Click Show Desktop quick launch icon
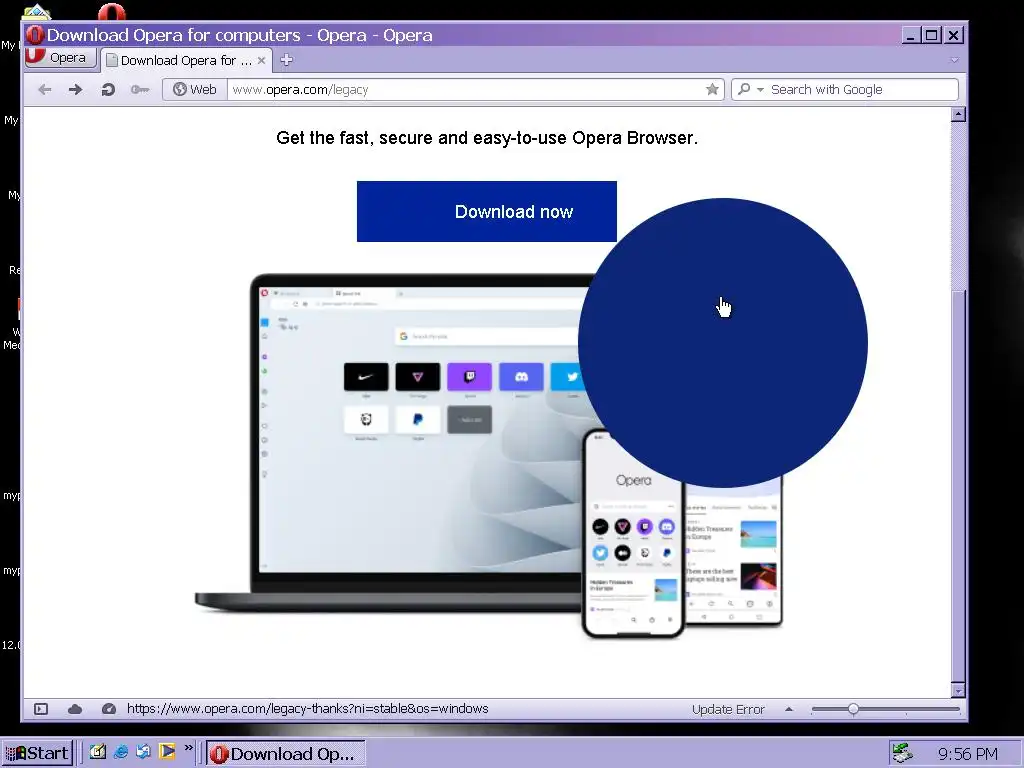The width and height of the screenshot is (1024, 768). 98,752
